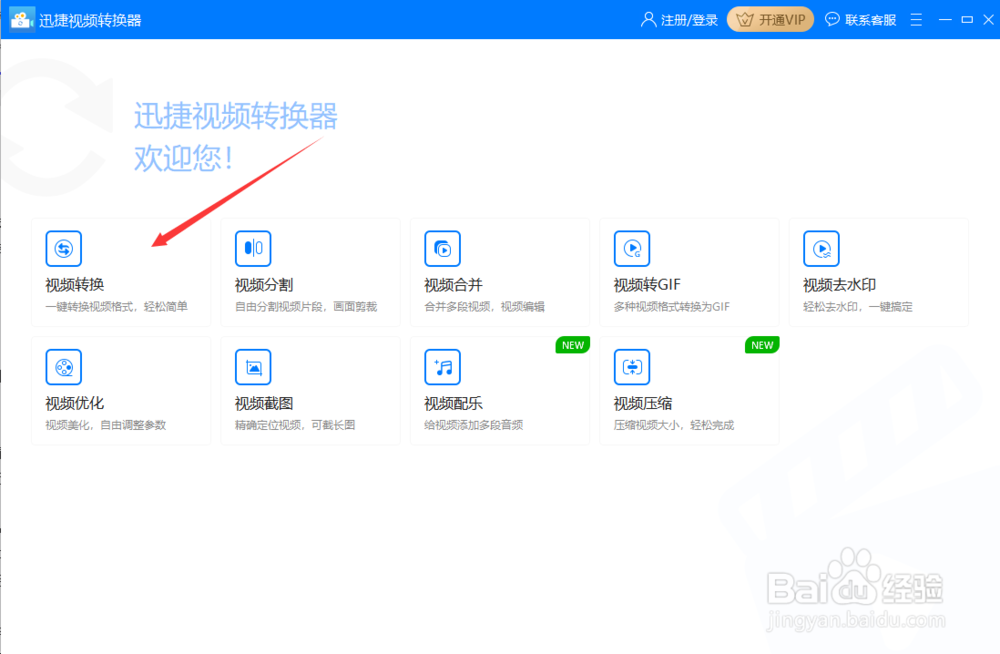The image size is (1000, 654).
Task: Select the 视频分割 title text
Action: point(264,285)
